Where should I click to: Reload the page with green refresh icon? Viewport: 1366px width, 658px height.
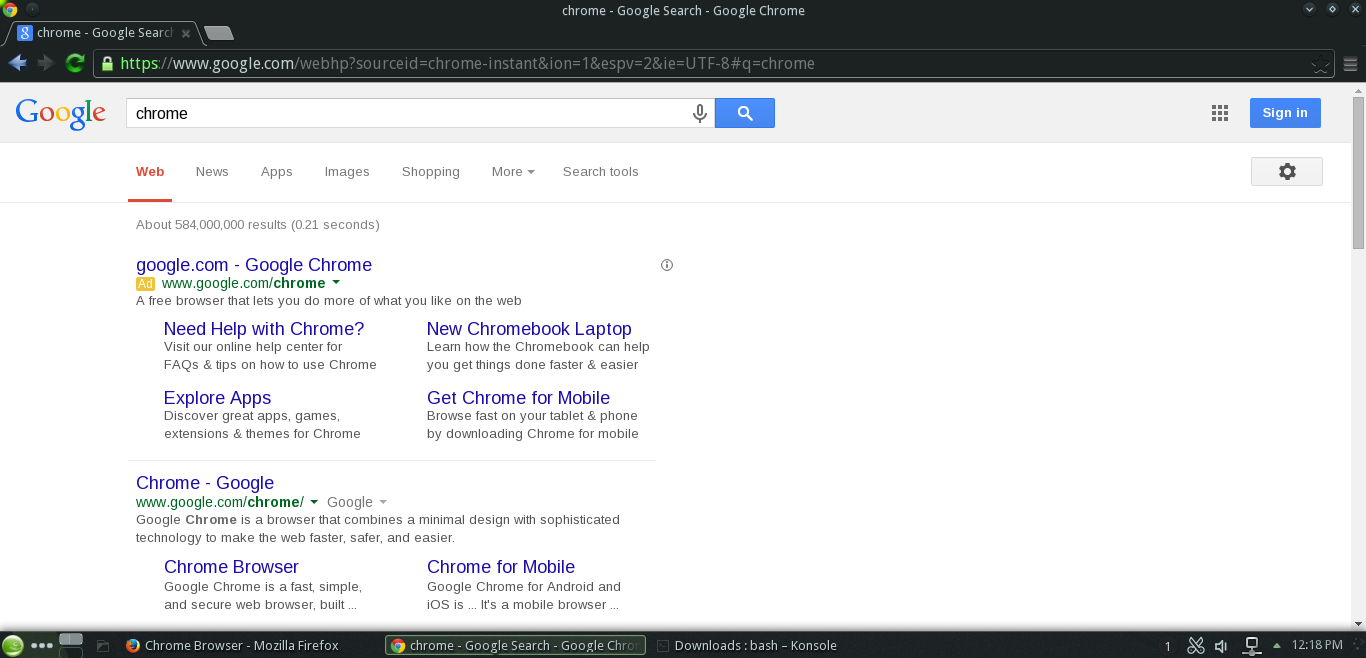point(74,63)
